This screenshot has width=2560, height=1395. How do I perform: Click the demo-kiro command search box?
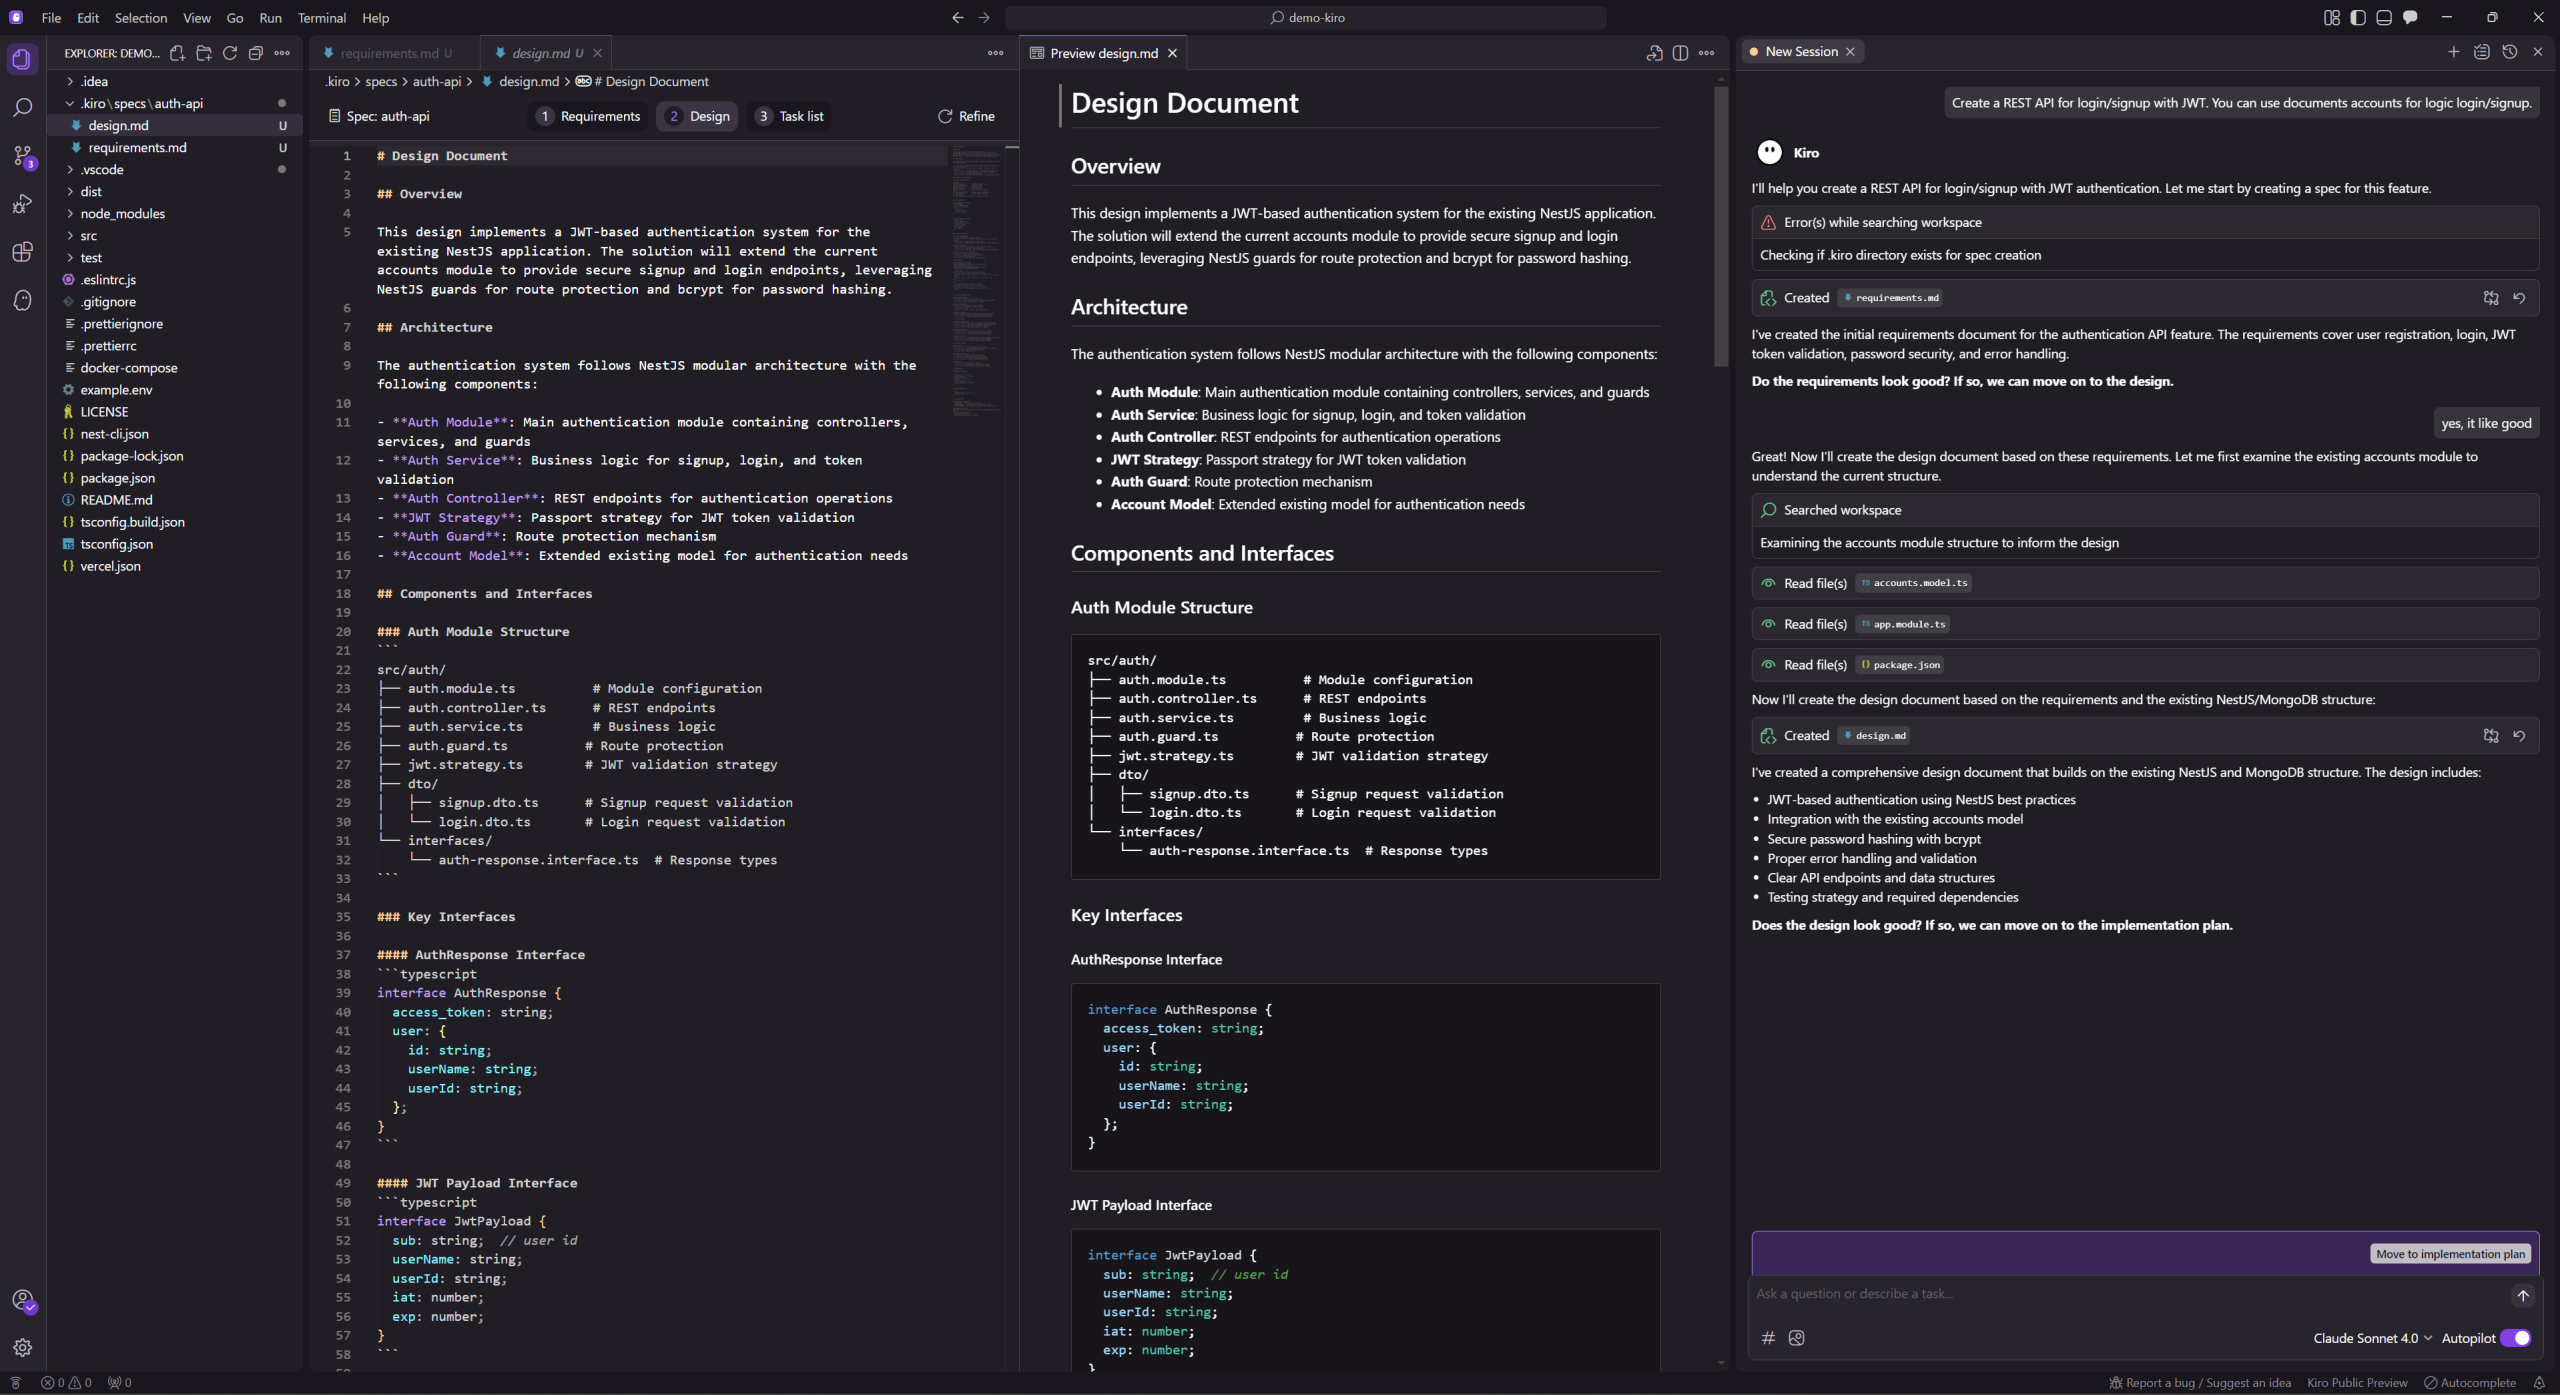click(1306, 18)
